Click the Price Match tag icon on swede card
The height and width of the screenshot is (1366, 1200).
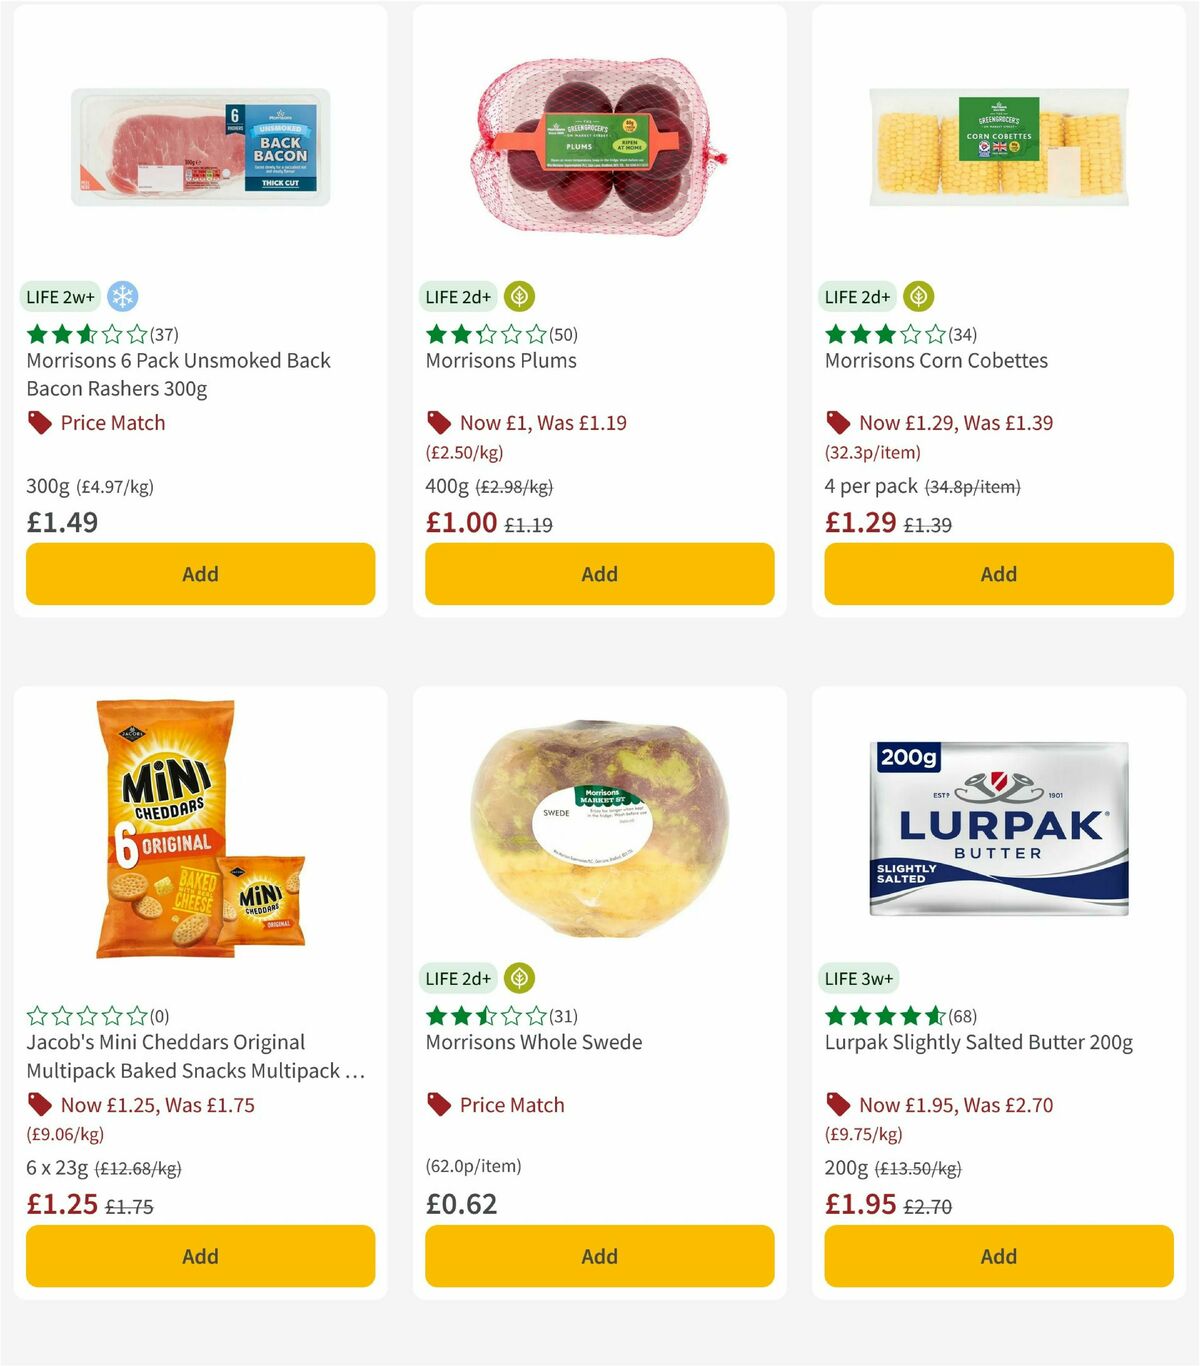438,1105
